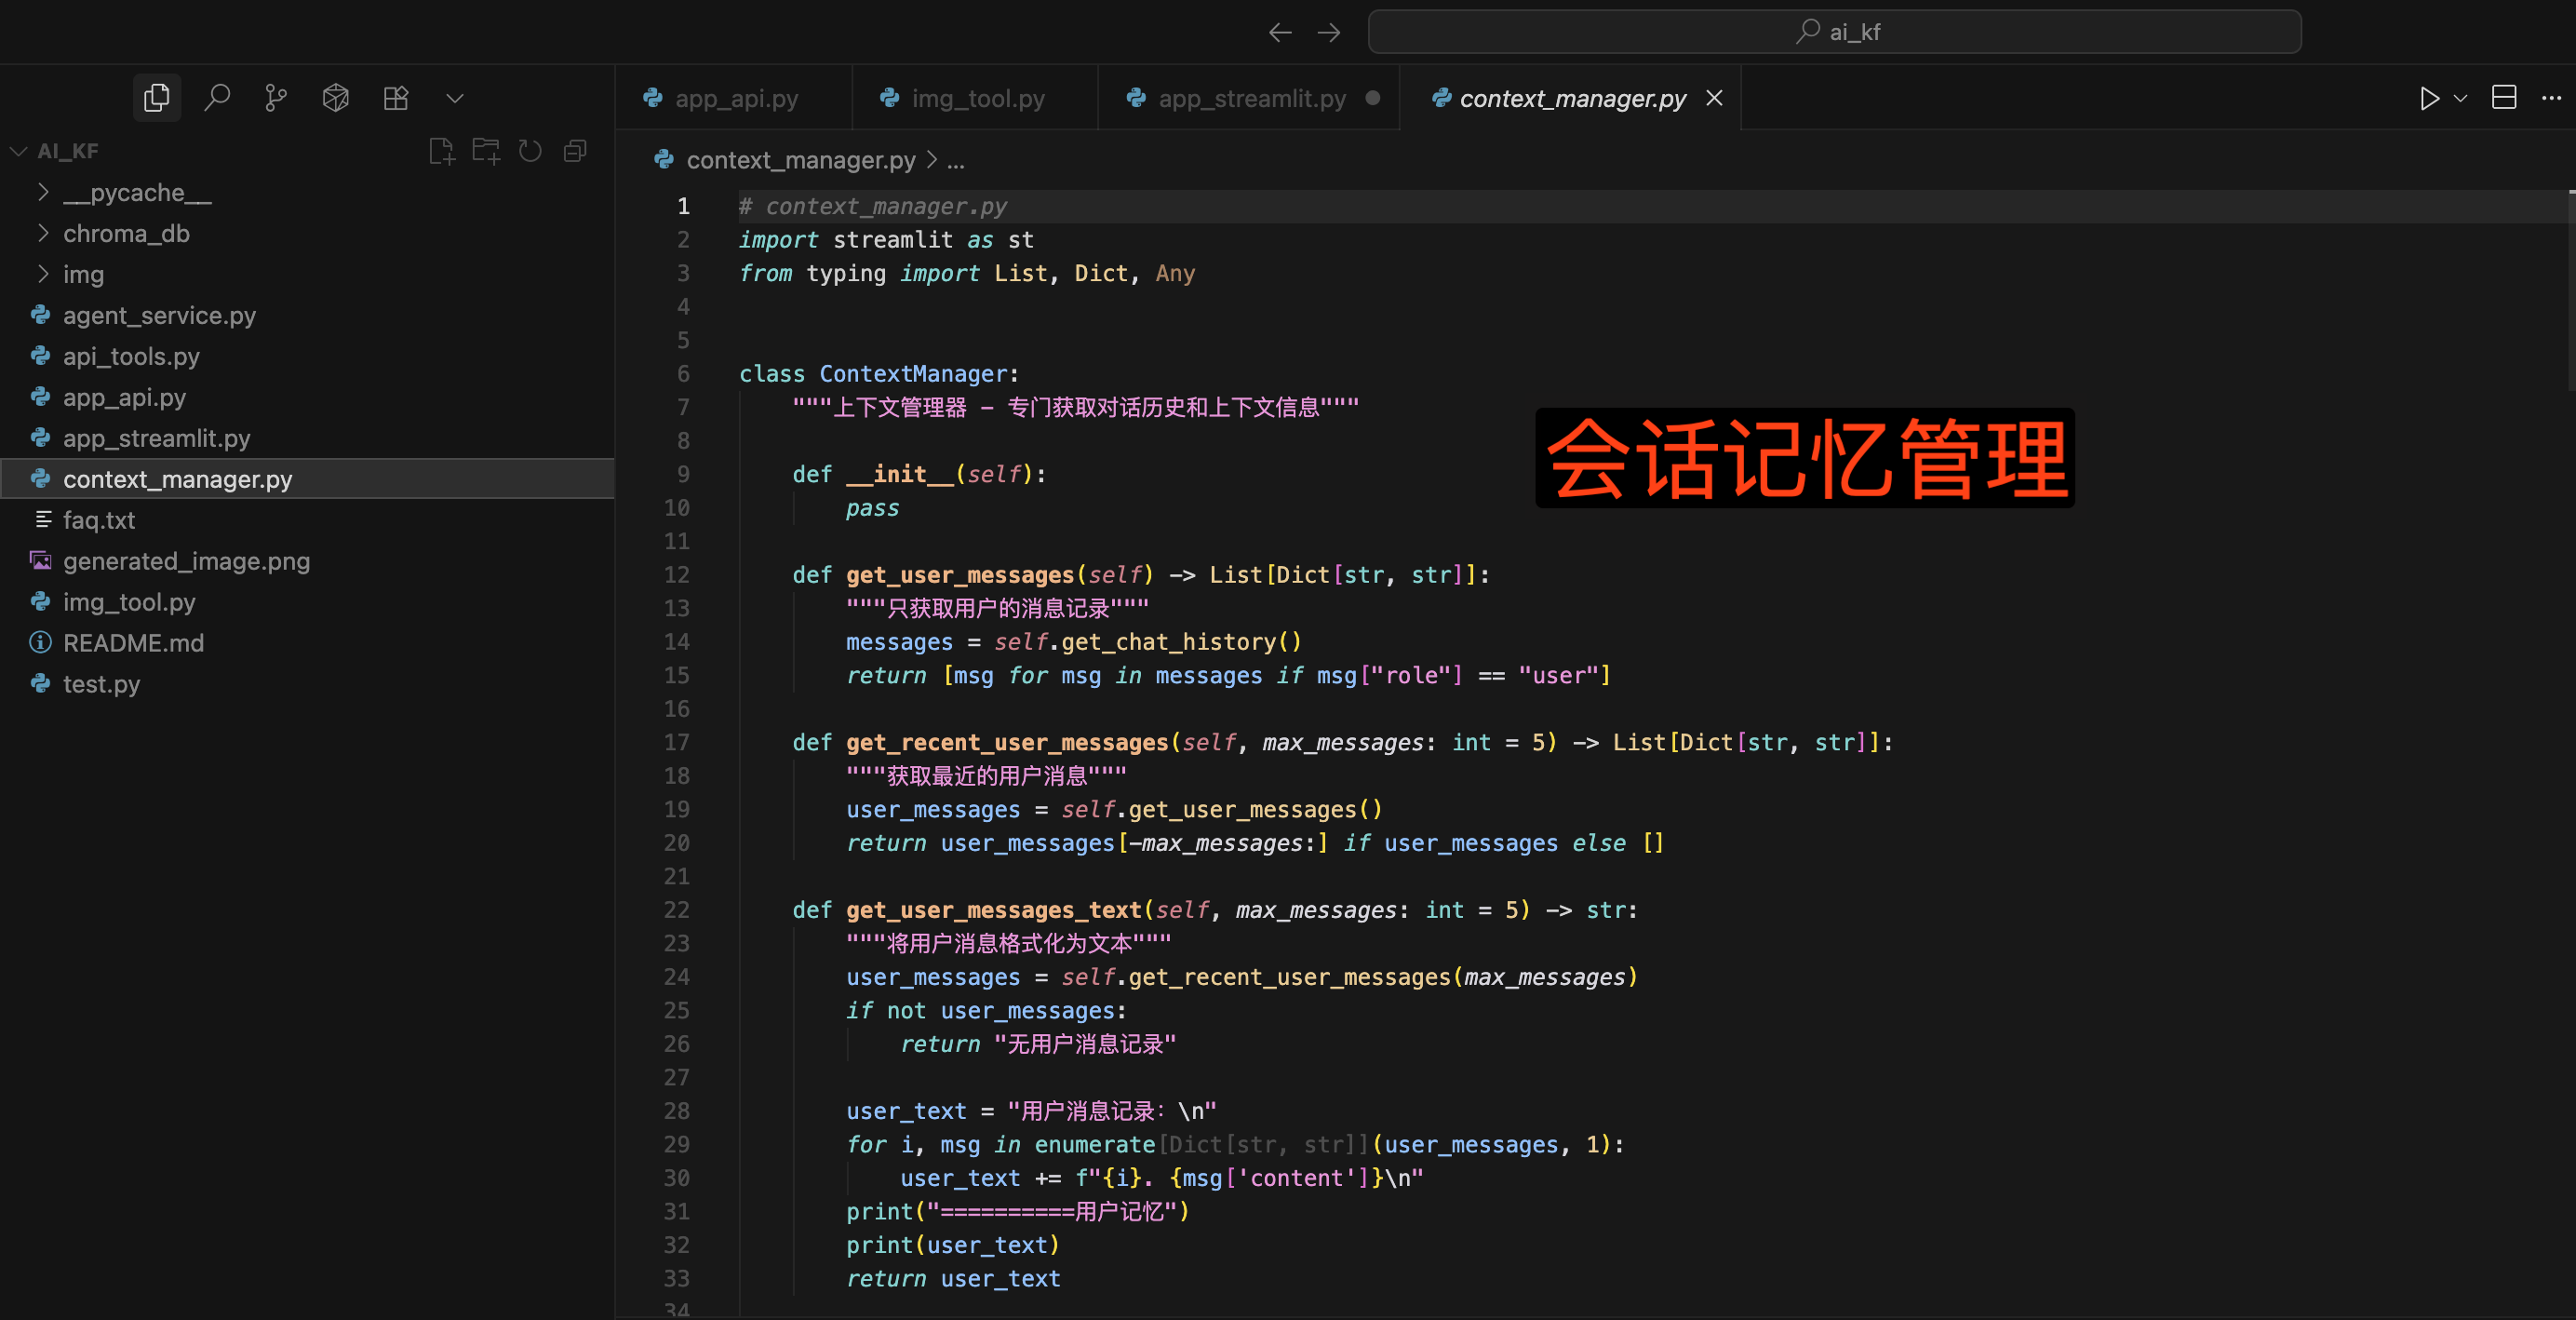
Task: Open the Source Control view
Action: (276, 97)
